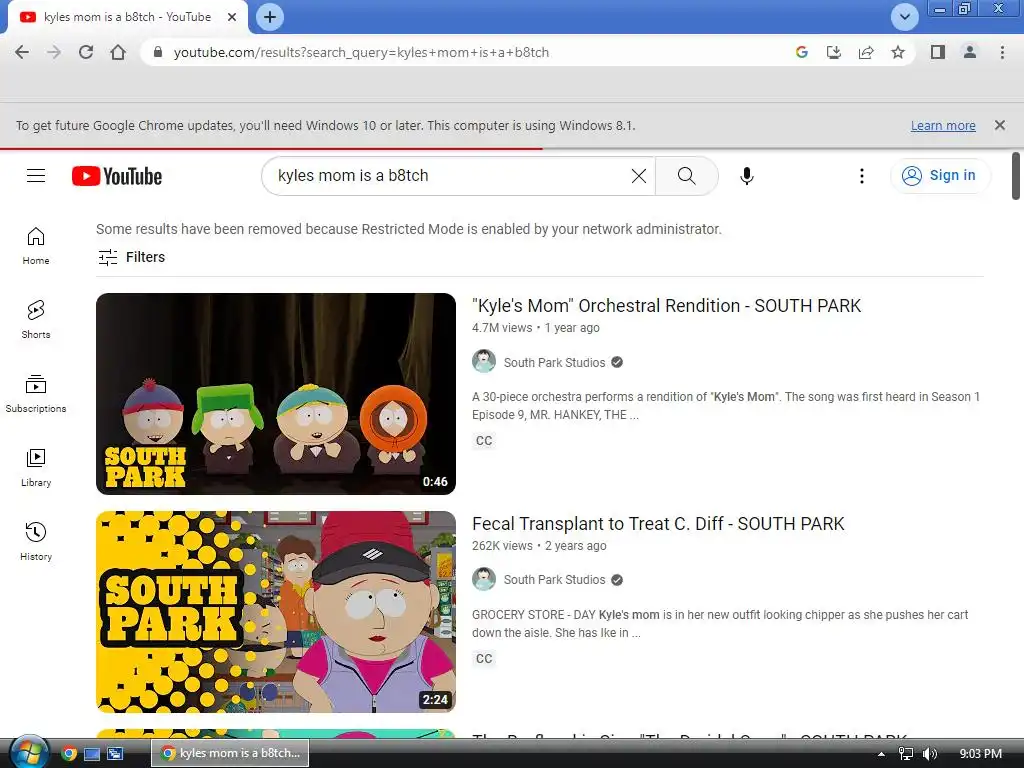Open Chrome three-dot menu
Image resolution: width=1024 pixels, height=768 pixels.
point(1002,52)
